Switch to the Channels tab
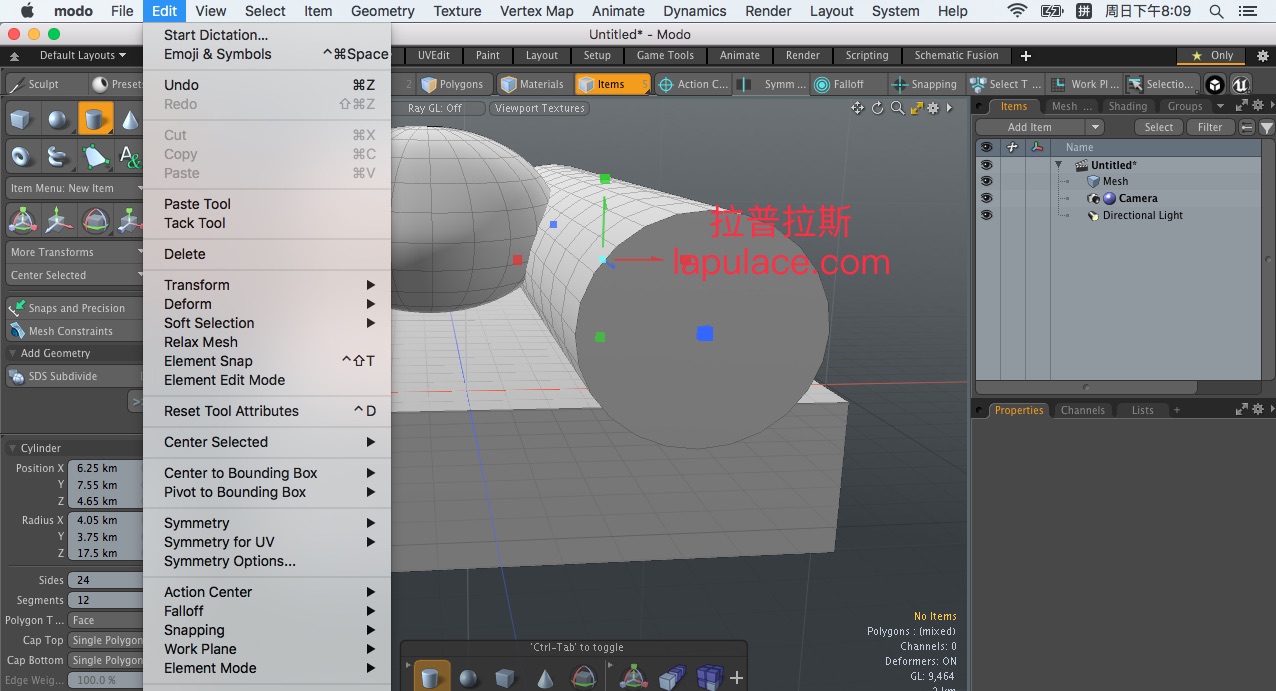The height and width of the screenshot is (691, 1276). [1082, 410]
